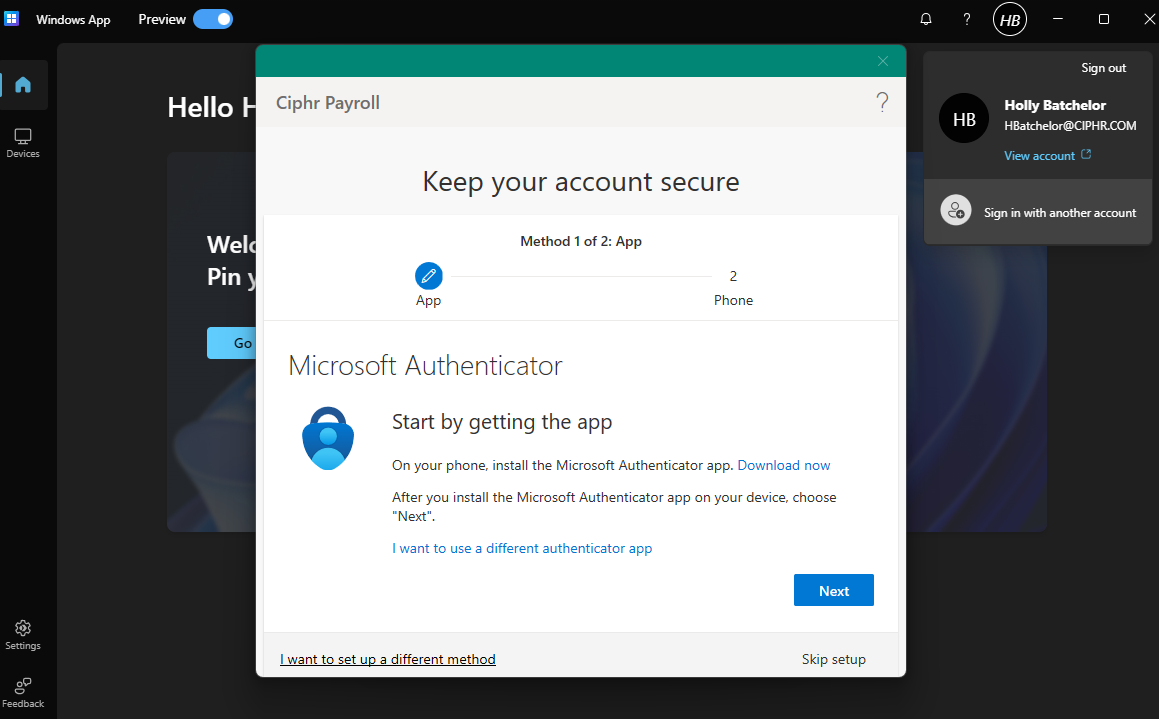1159x719 pixels.
Task: Click the HBatchelor@CIPHR.COM email text
Action: coord(1070,126)
